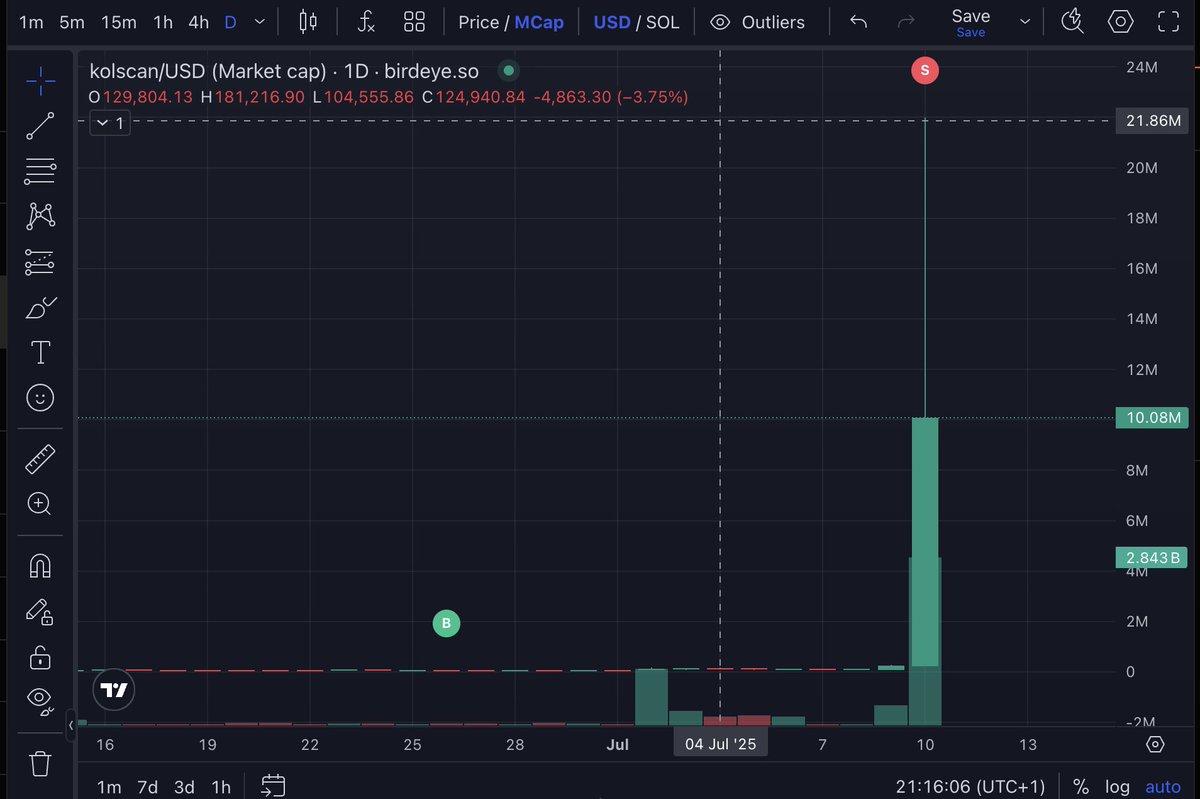Toggle Outliers visibility
1200x799 pixels.
757,22
